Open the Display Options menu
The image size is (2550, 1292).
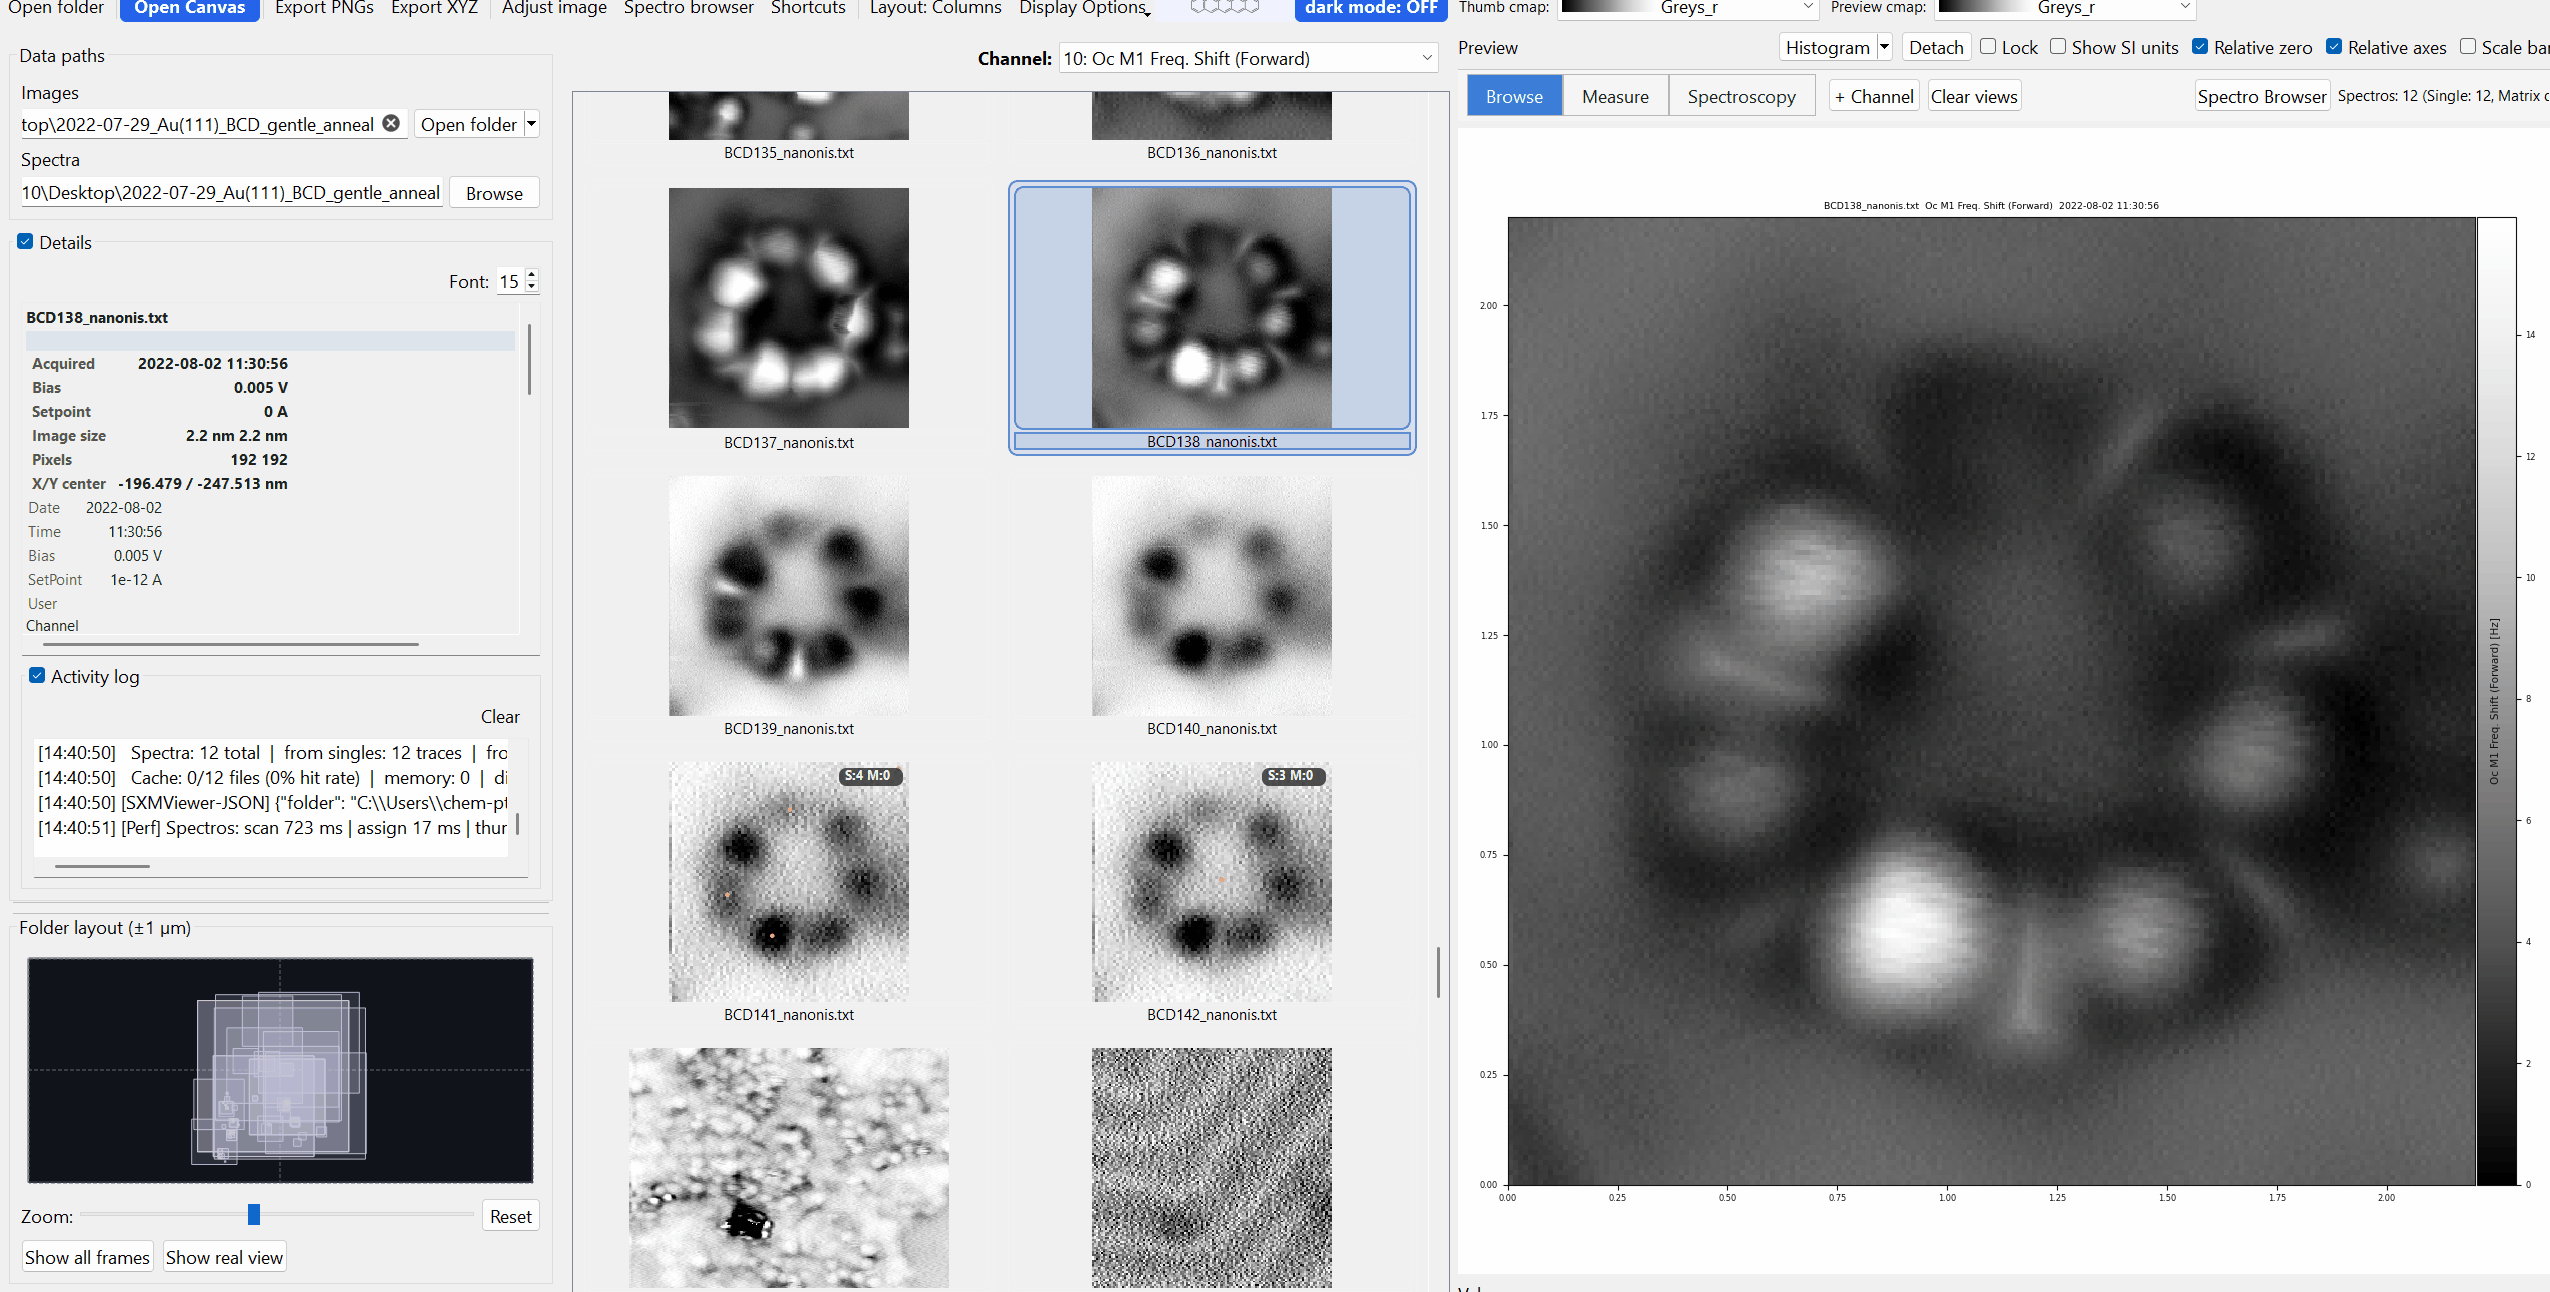pos(1083,8)
